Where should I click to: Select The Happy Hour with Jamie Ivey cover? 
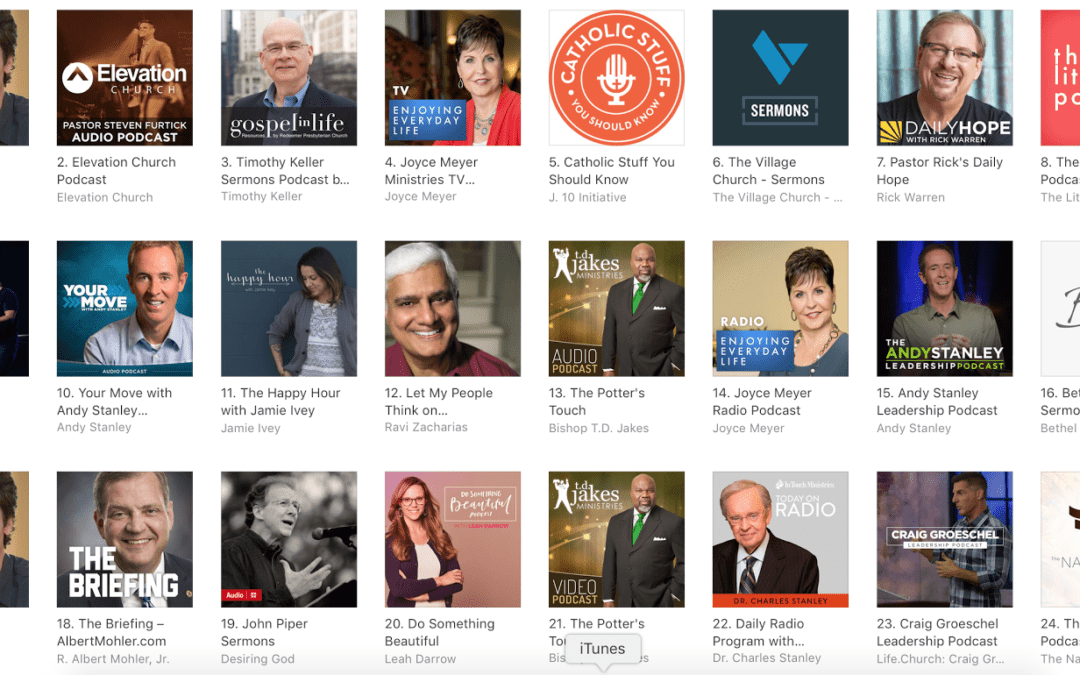click(289, 309)
